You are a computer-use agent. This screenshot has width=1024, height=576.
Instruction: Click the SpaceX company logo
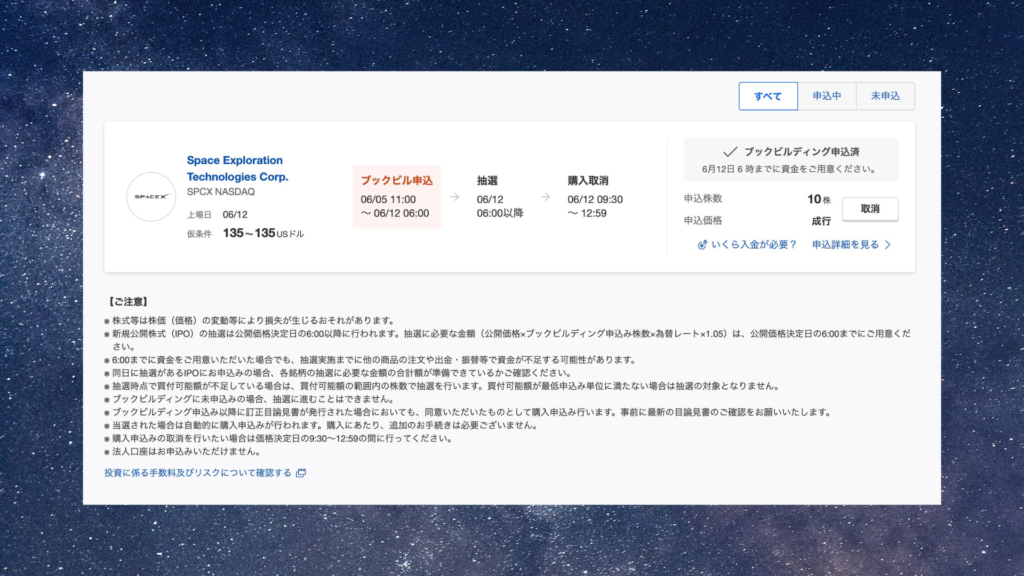pos(151,197)
